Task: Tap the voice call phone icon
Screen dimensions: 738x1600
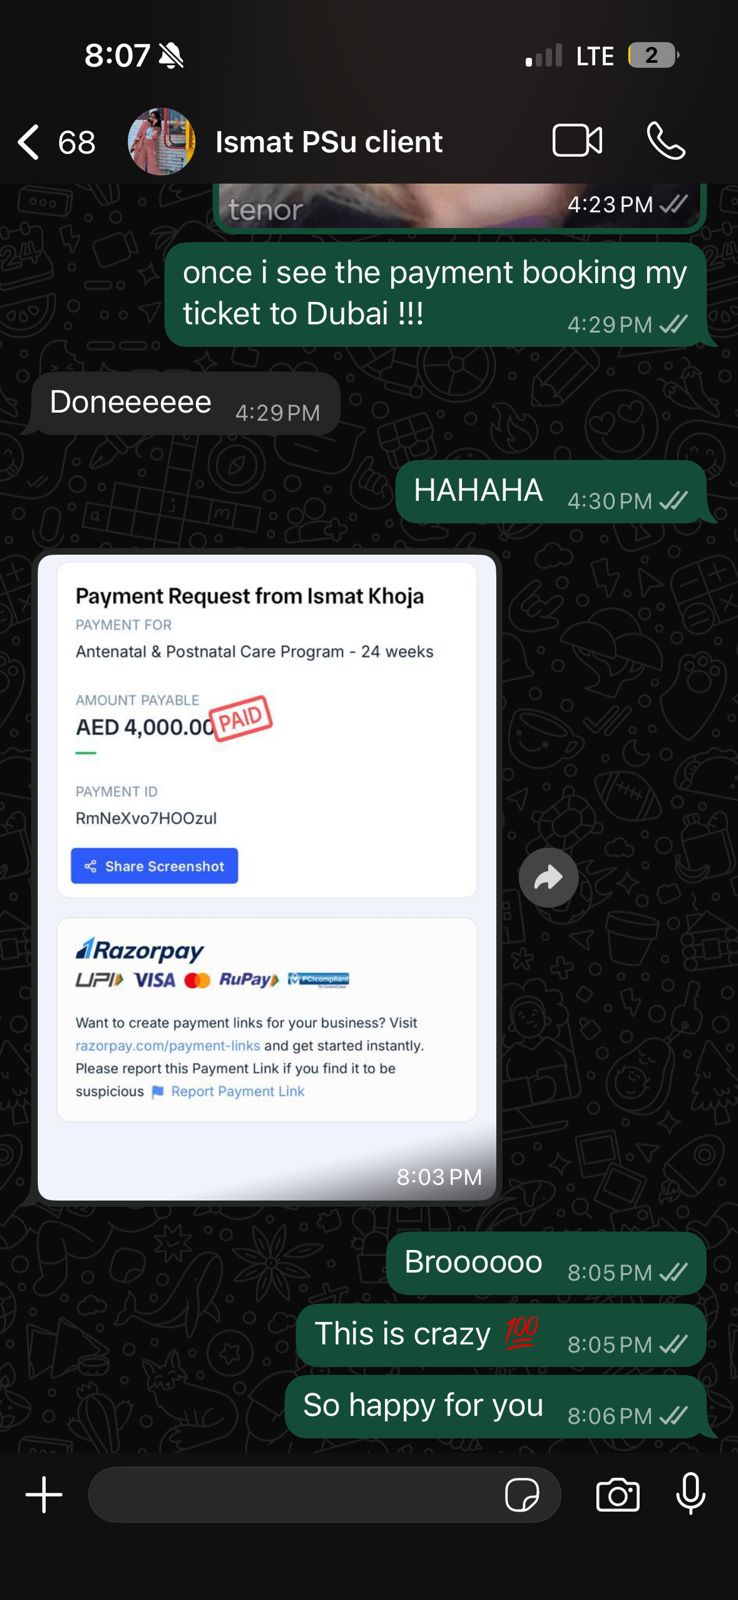Action: 666,141
